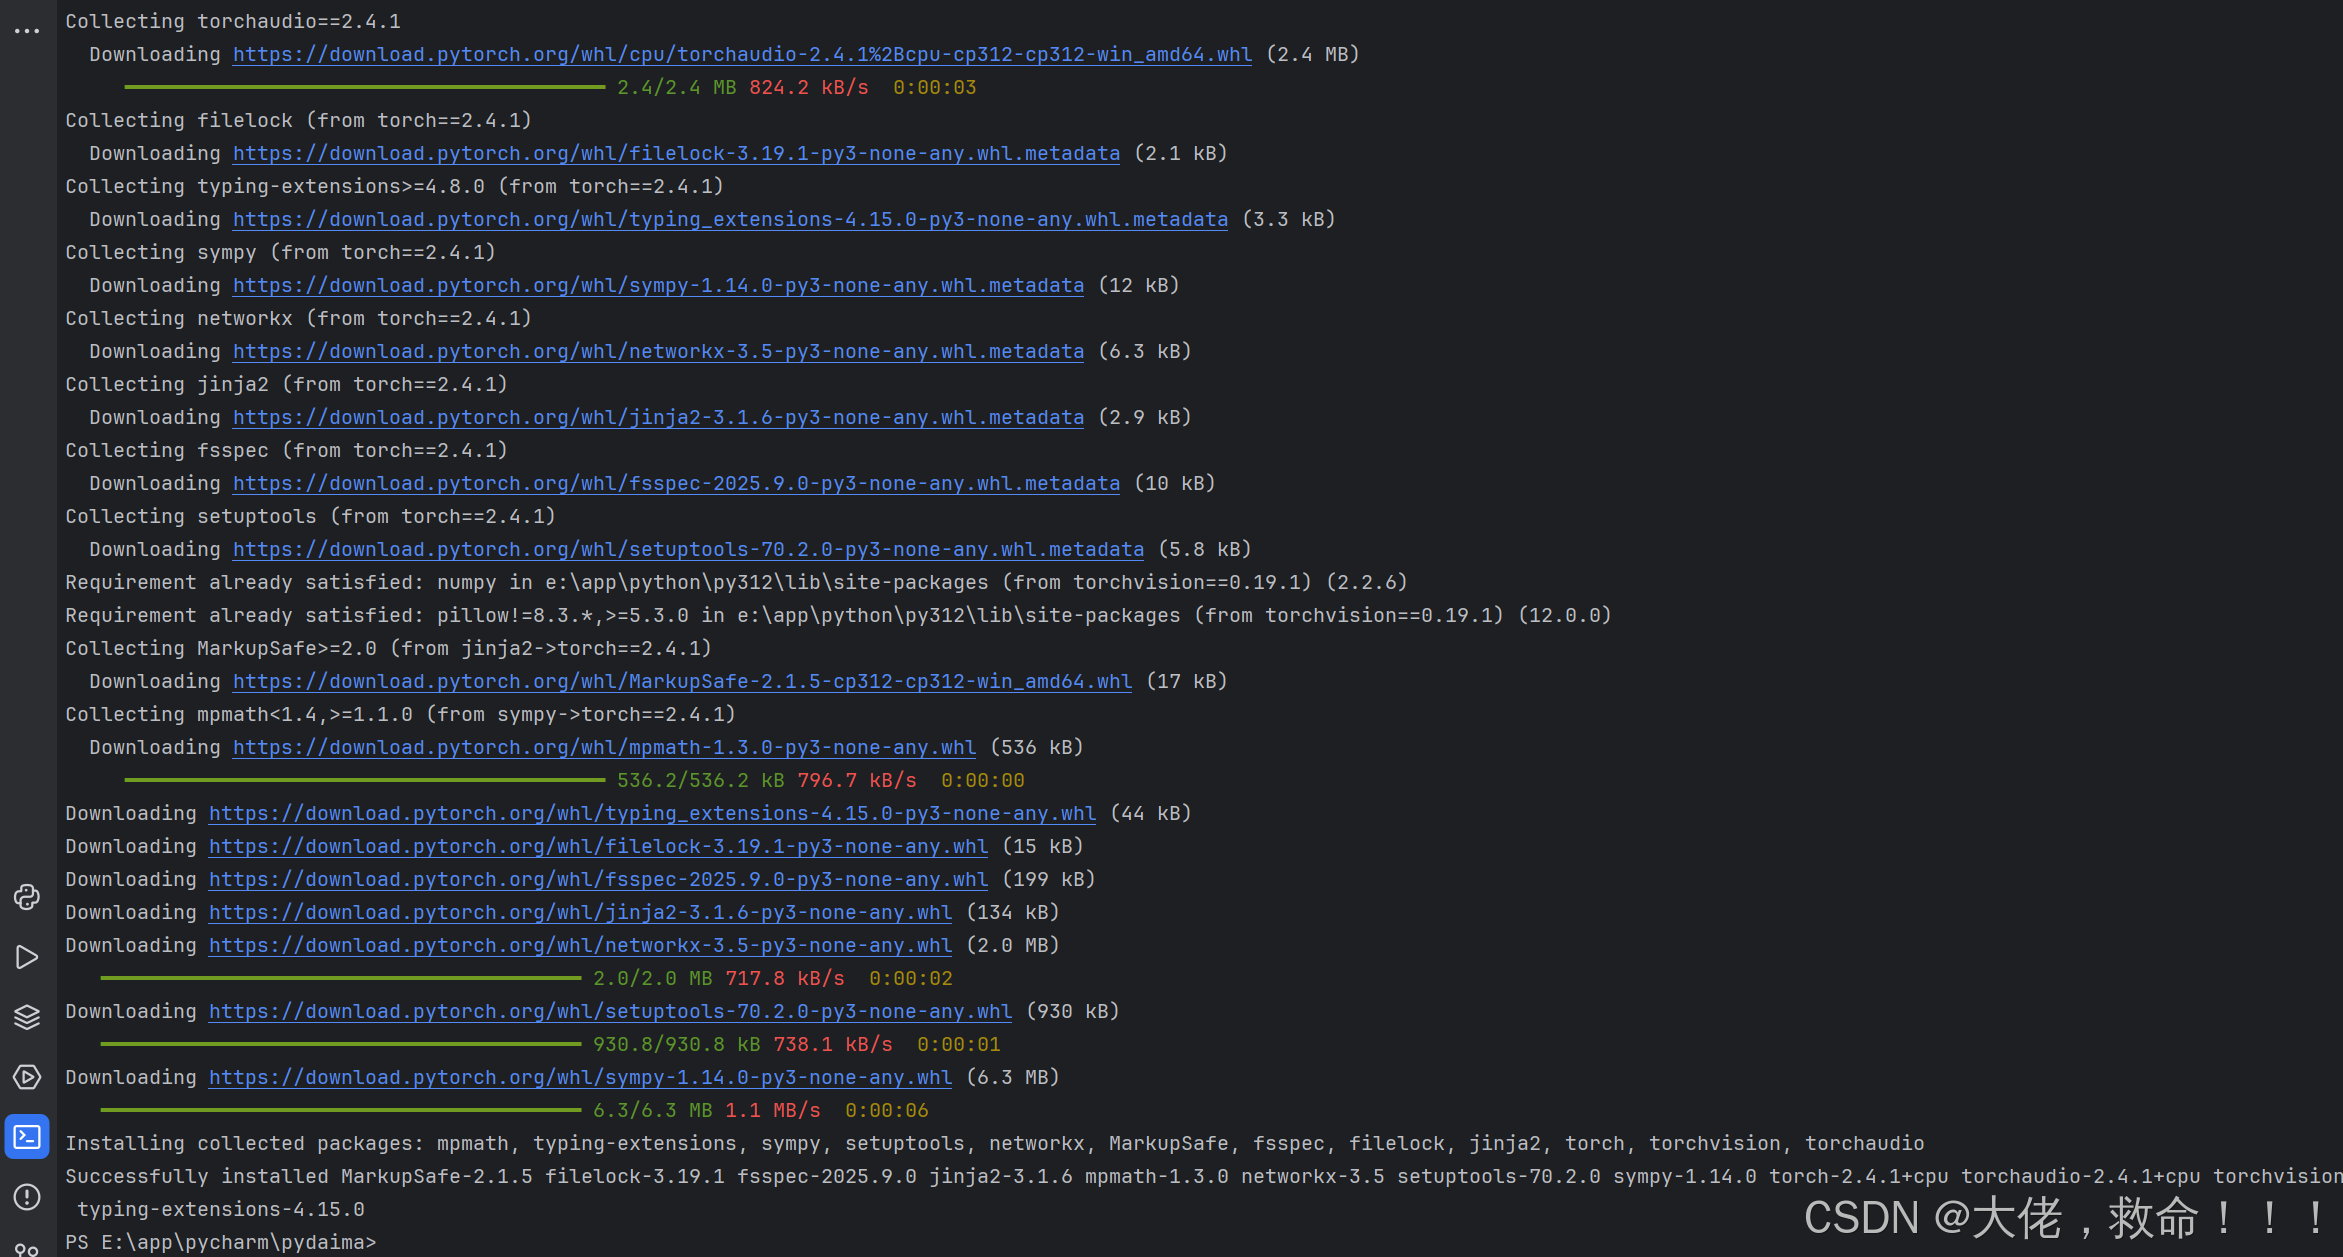Open the Problems tool window
This screenshot has height=1257, width=2343.
coord(27,1197)
